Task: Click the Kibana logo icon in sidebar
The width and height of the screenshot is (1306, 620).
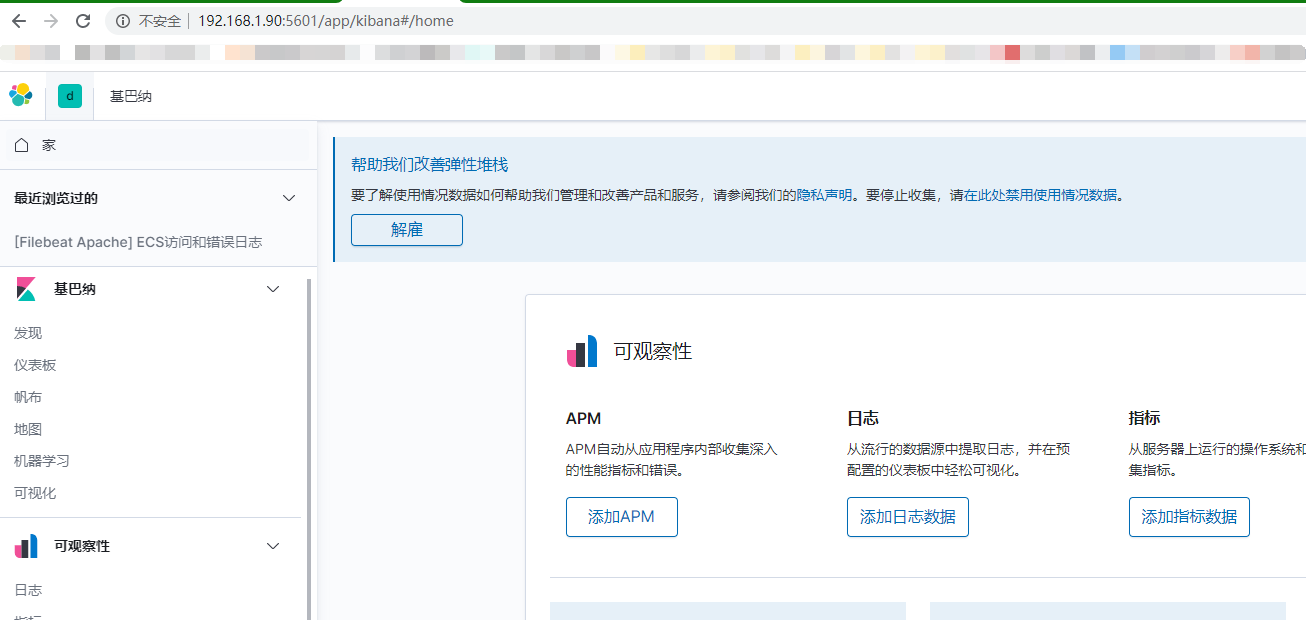Action: pos(26,289)
